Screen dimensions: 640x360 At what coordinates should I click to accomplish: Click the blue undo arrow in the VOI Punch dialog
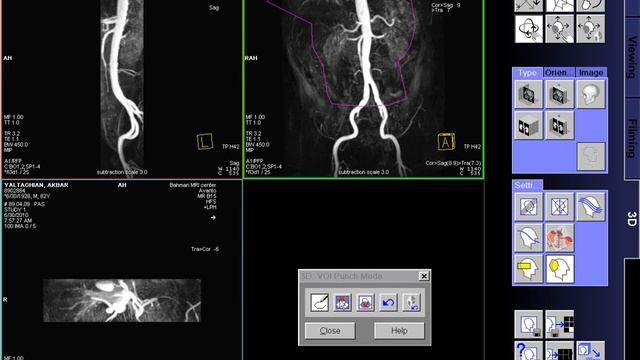388,302
